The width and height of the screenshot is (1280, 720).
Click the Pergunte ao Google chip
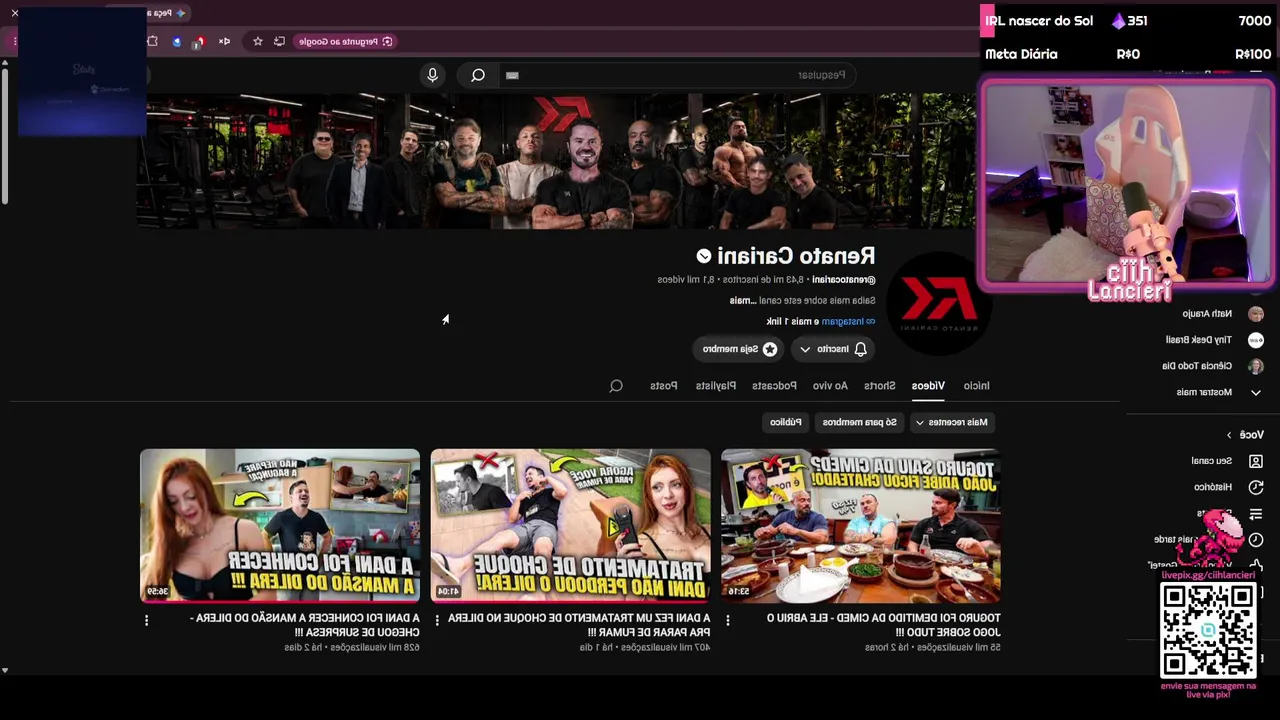[x=345, y=41]
